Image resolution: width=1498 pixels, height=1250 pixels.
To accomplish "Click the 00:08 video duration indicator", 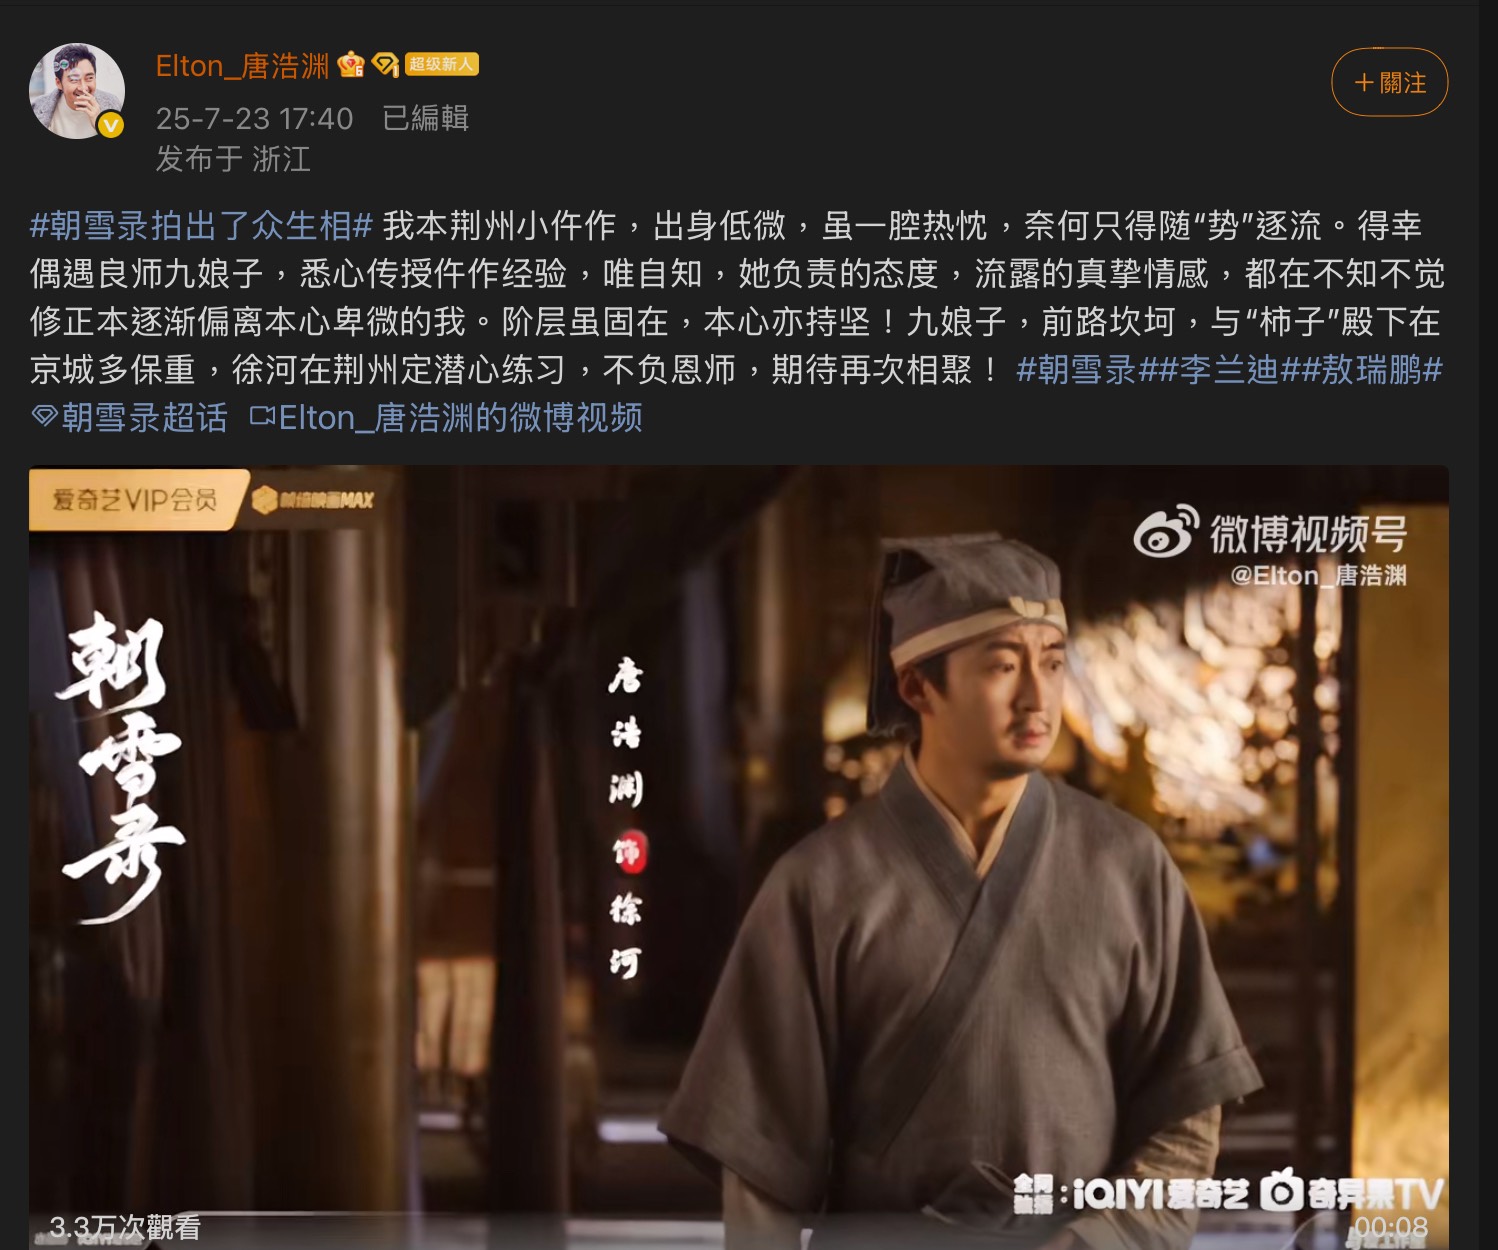I will [1391, 1227].
